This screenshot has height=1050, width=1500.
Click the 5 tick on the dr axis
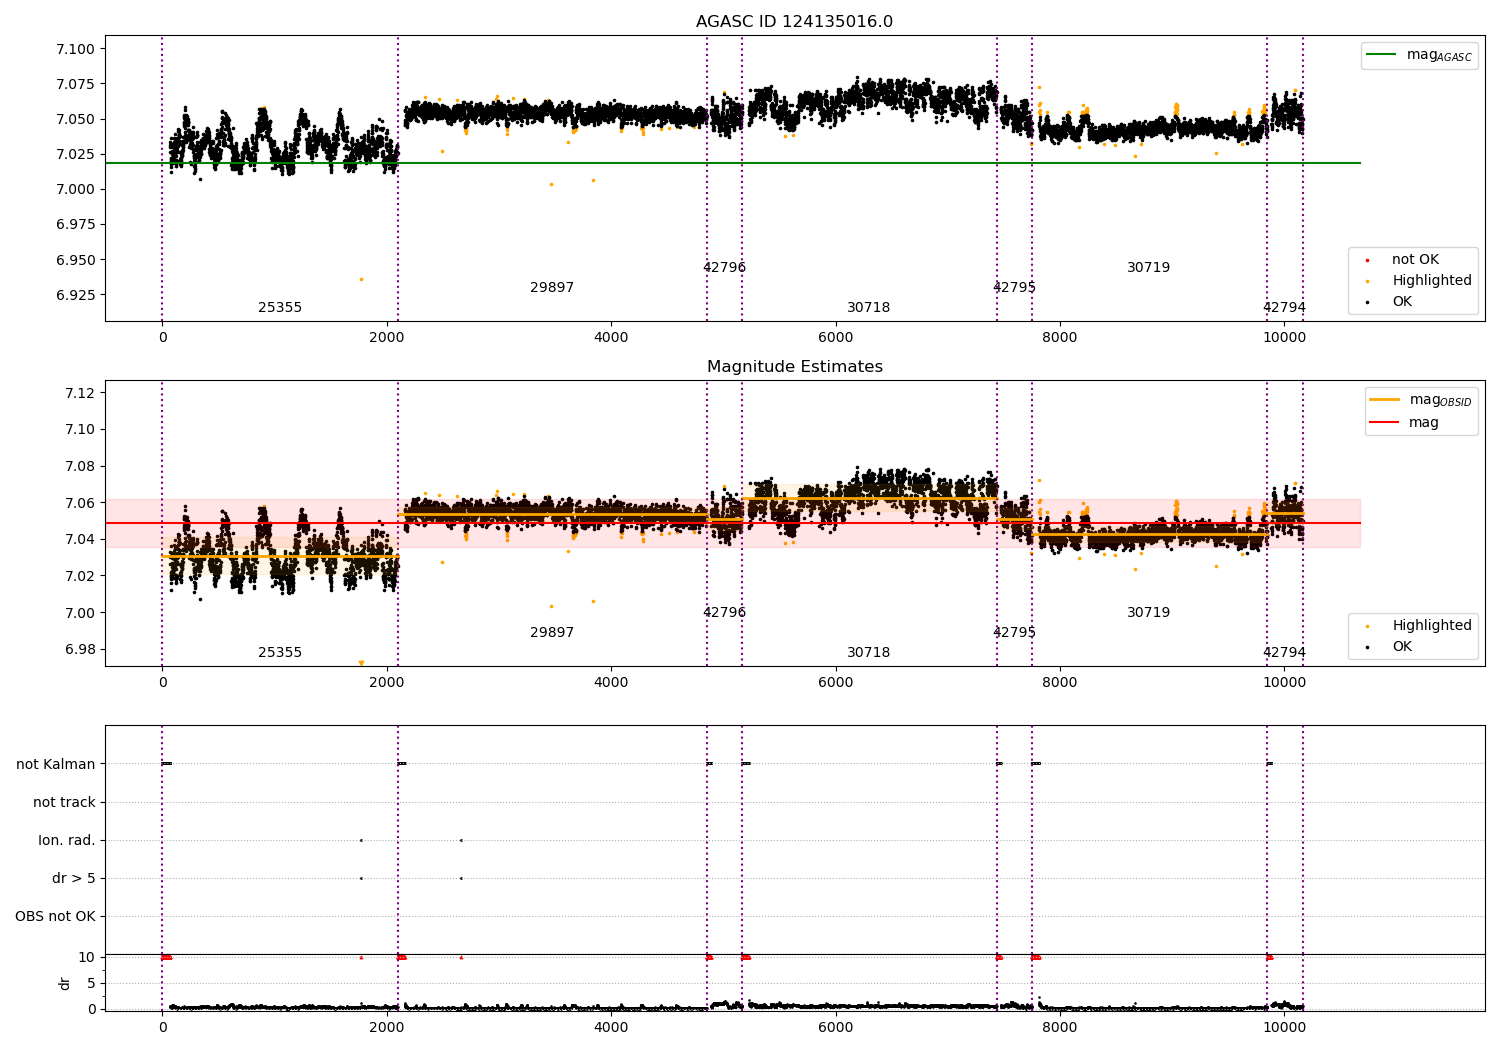(91, 983)
